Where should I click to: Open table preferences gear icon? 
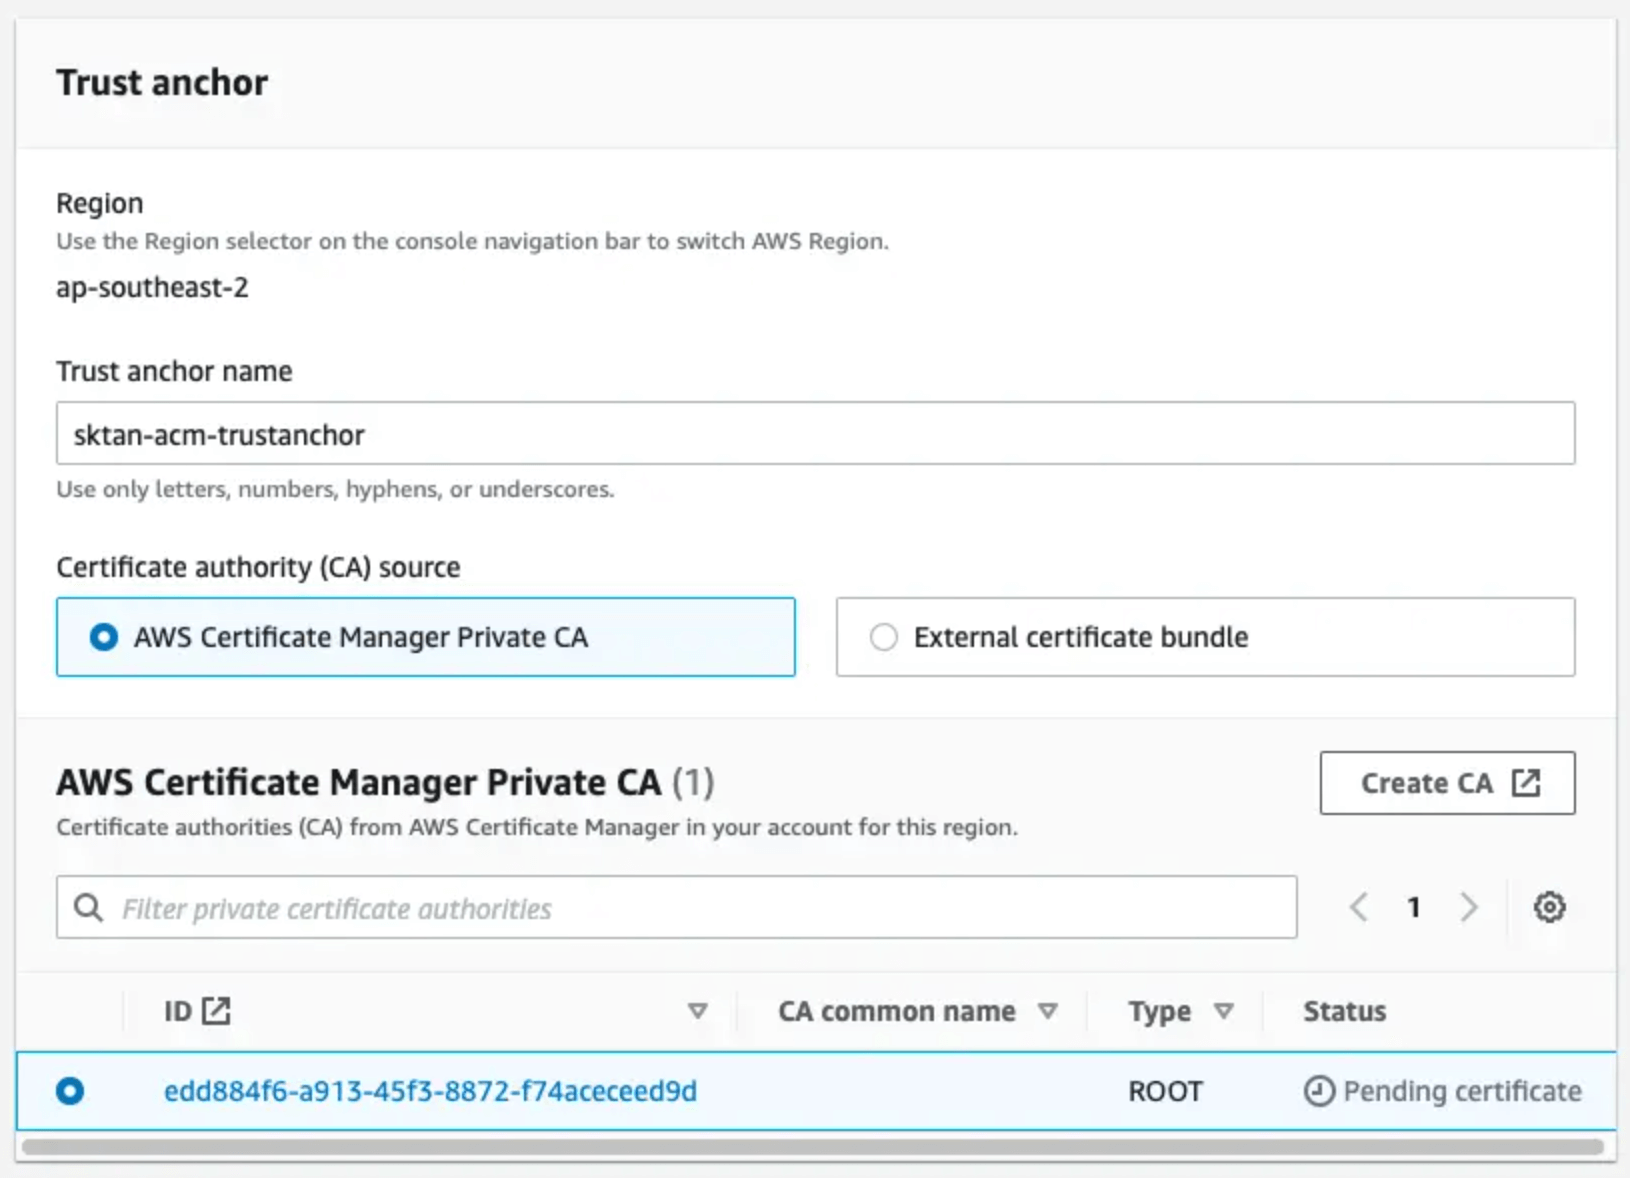[1549, 907]
